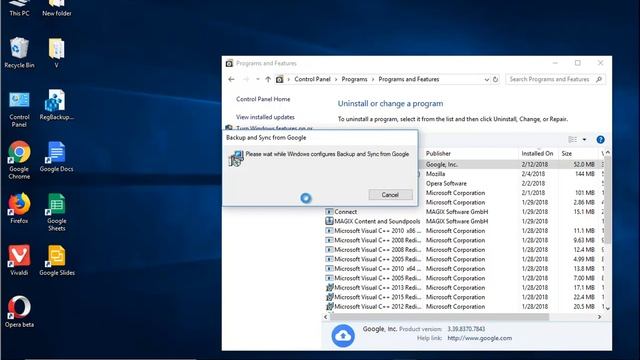Select the Google Chrome desktop shortcut
The width and height of the screenshot is (640, 360).
(19, 160)
